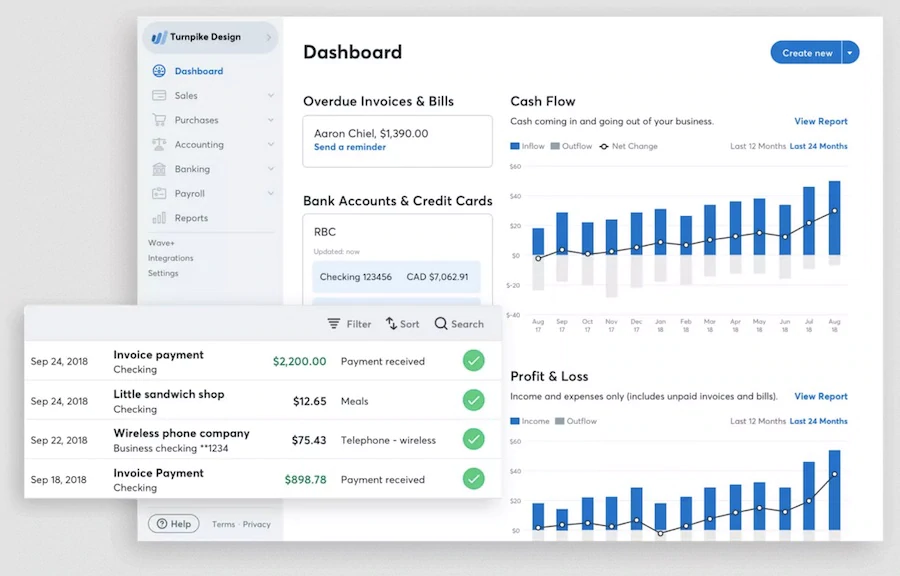The height and width of the screenshot is (576, 900).
Task: Click the Dashboard globe icon in sidebar
Action: [159, 71]
